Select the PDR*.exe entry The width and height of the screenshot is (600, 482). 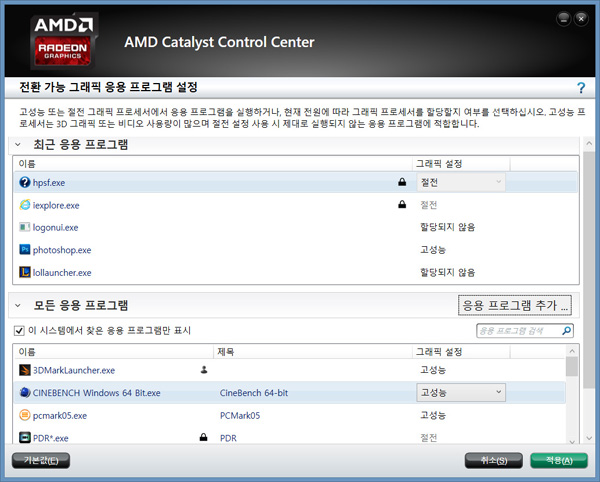click(x=51, y=438)
